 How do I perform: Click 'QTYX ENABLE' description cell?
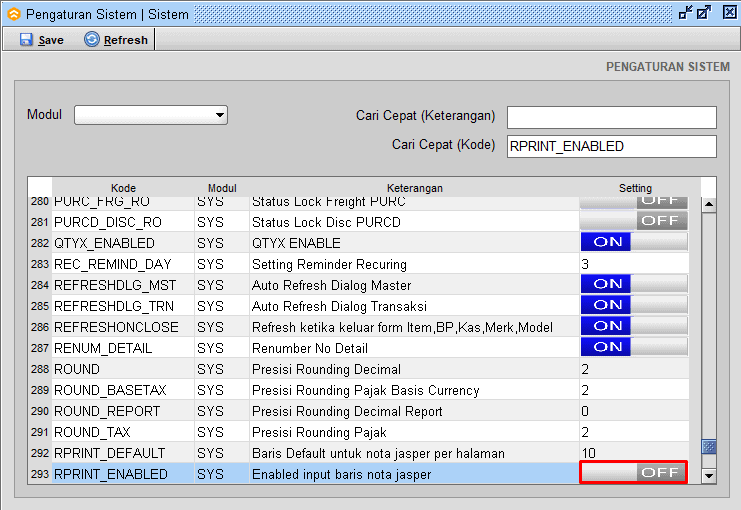(x=414, y=243)
